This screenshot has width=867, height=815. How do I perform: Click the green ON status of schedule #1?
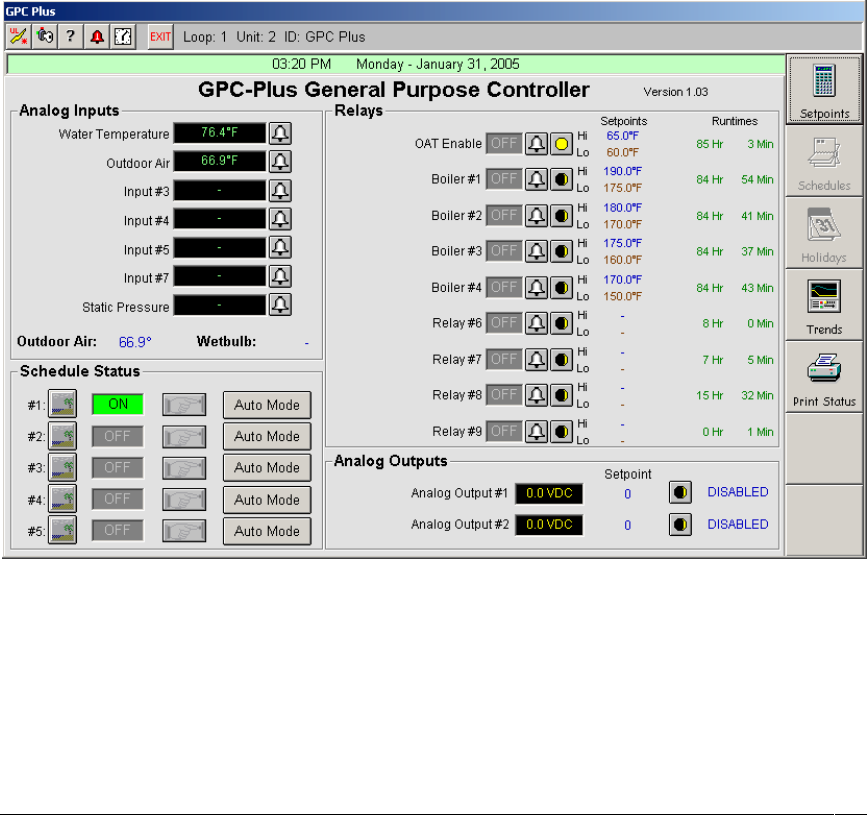pyautogui.click(x=118, y=404)
